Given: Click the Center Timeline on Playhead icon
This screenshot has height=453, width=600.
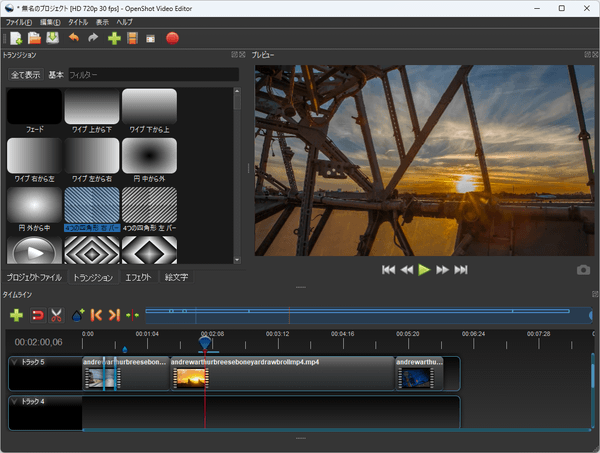Looking at the screenshot, I should [132, 315].
